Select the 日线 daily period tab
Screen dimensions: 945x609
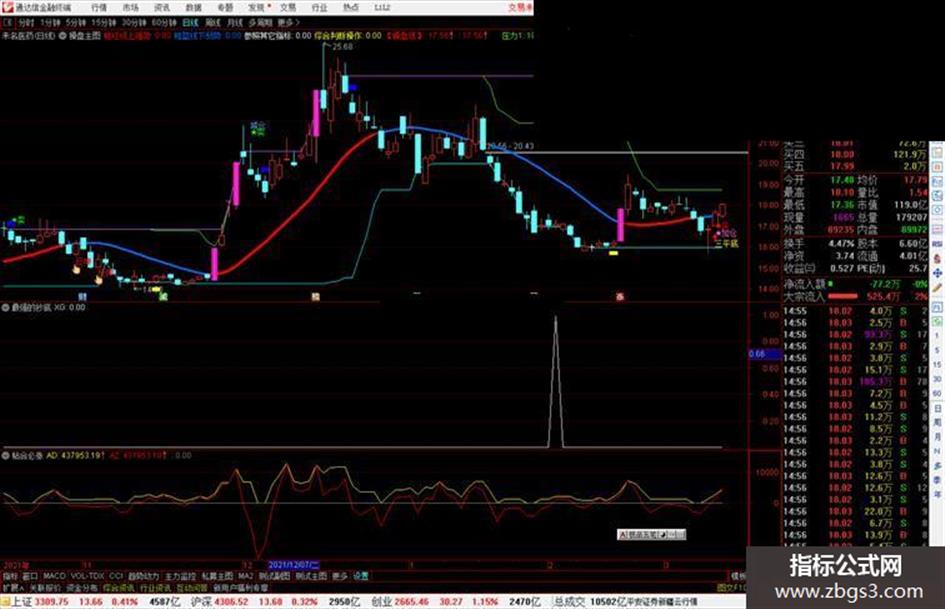(190, 23)
